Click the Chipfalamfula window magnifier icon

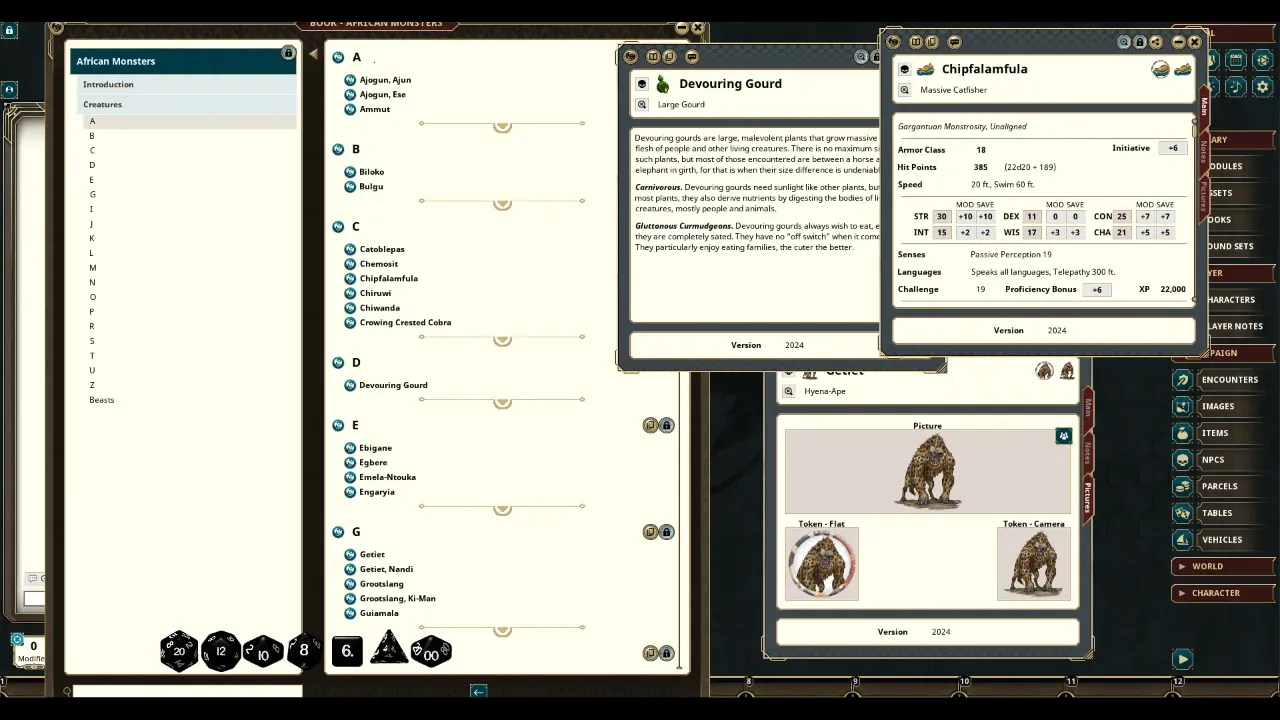(1124, 42)
